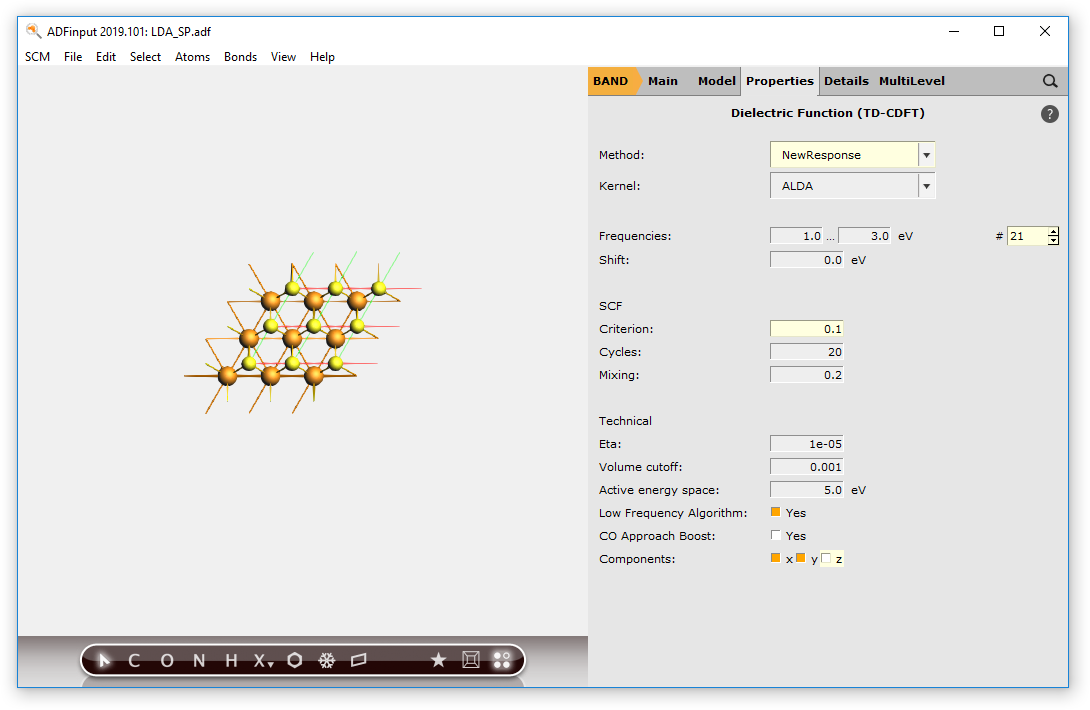Viewport: 1090px width, 710px height.
Task: Open the Select menu
Action: pos(145,57)
